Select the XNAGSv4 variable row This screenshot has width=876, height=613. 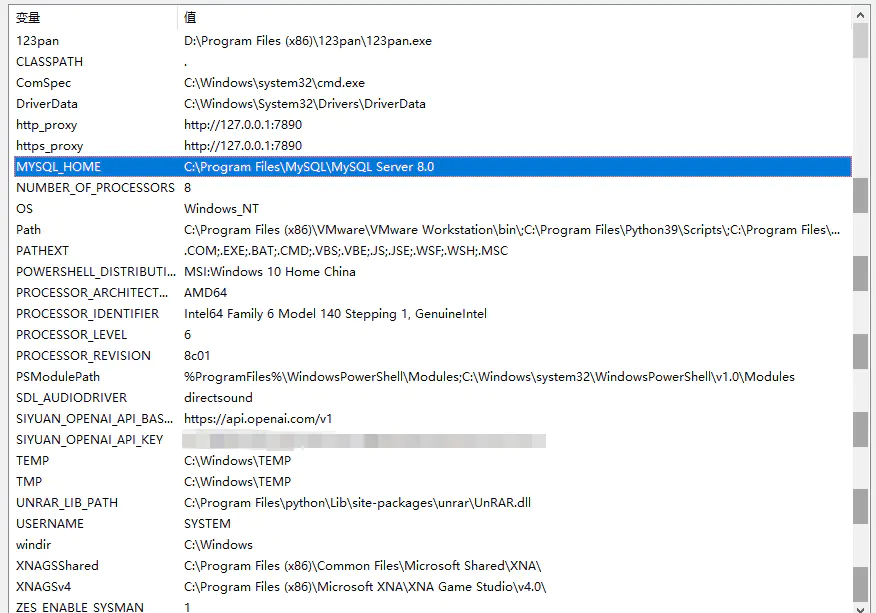[432, 587]
